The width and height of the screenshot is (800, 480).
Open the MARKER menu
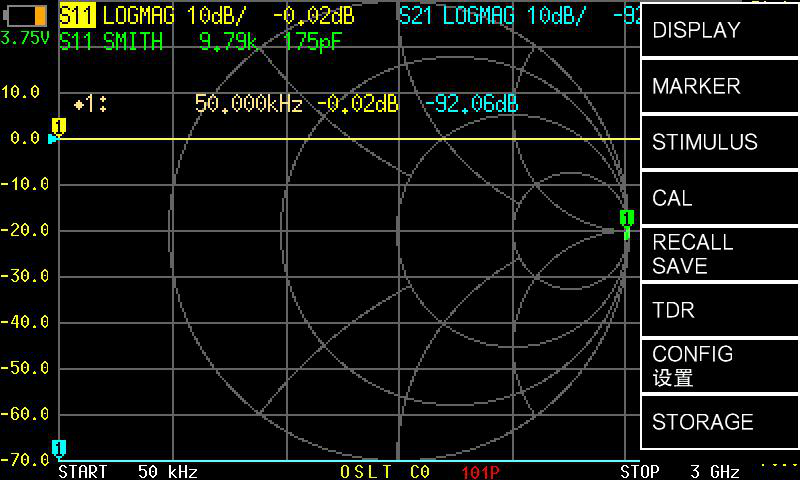(x=720, y=86)
